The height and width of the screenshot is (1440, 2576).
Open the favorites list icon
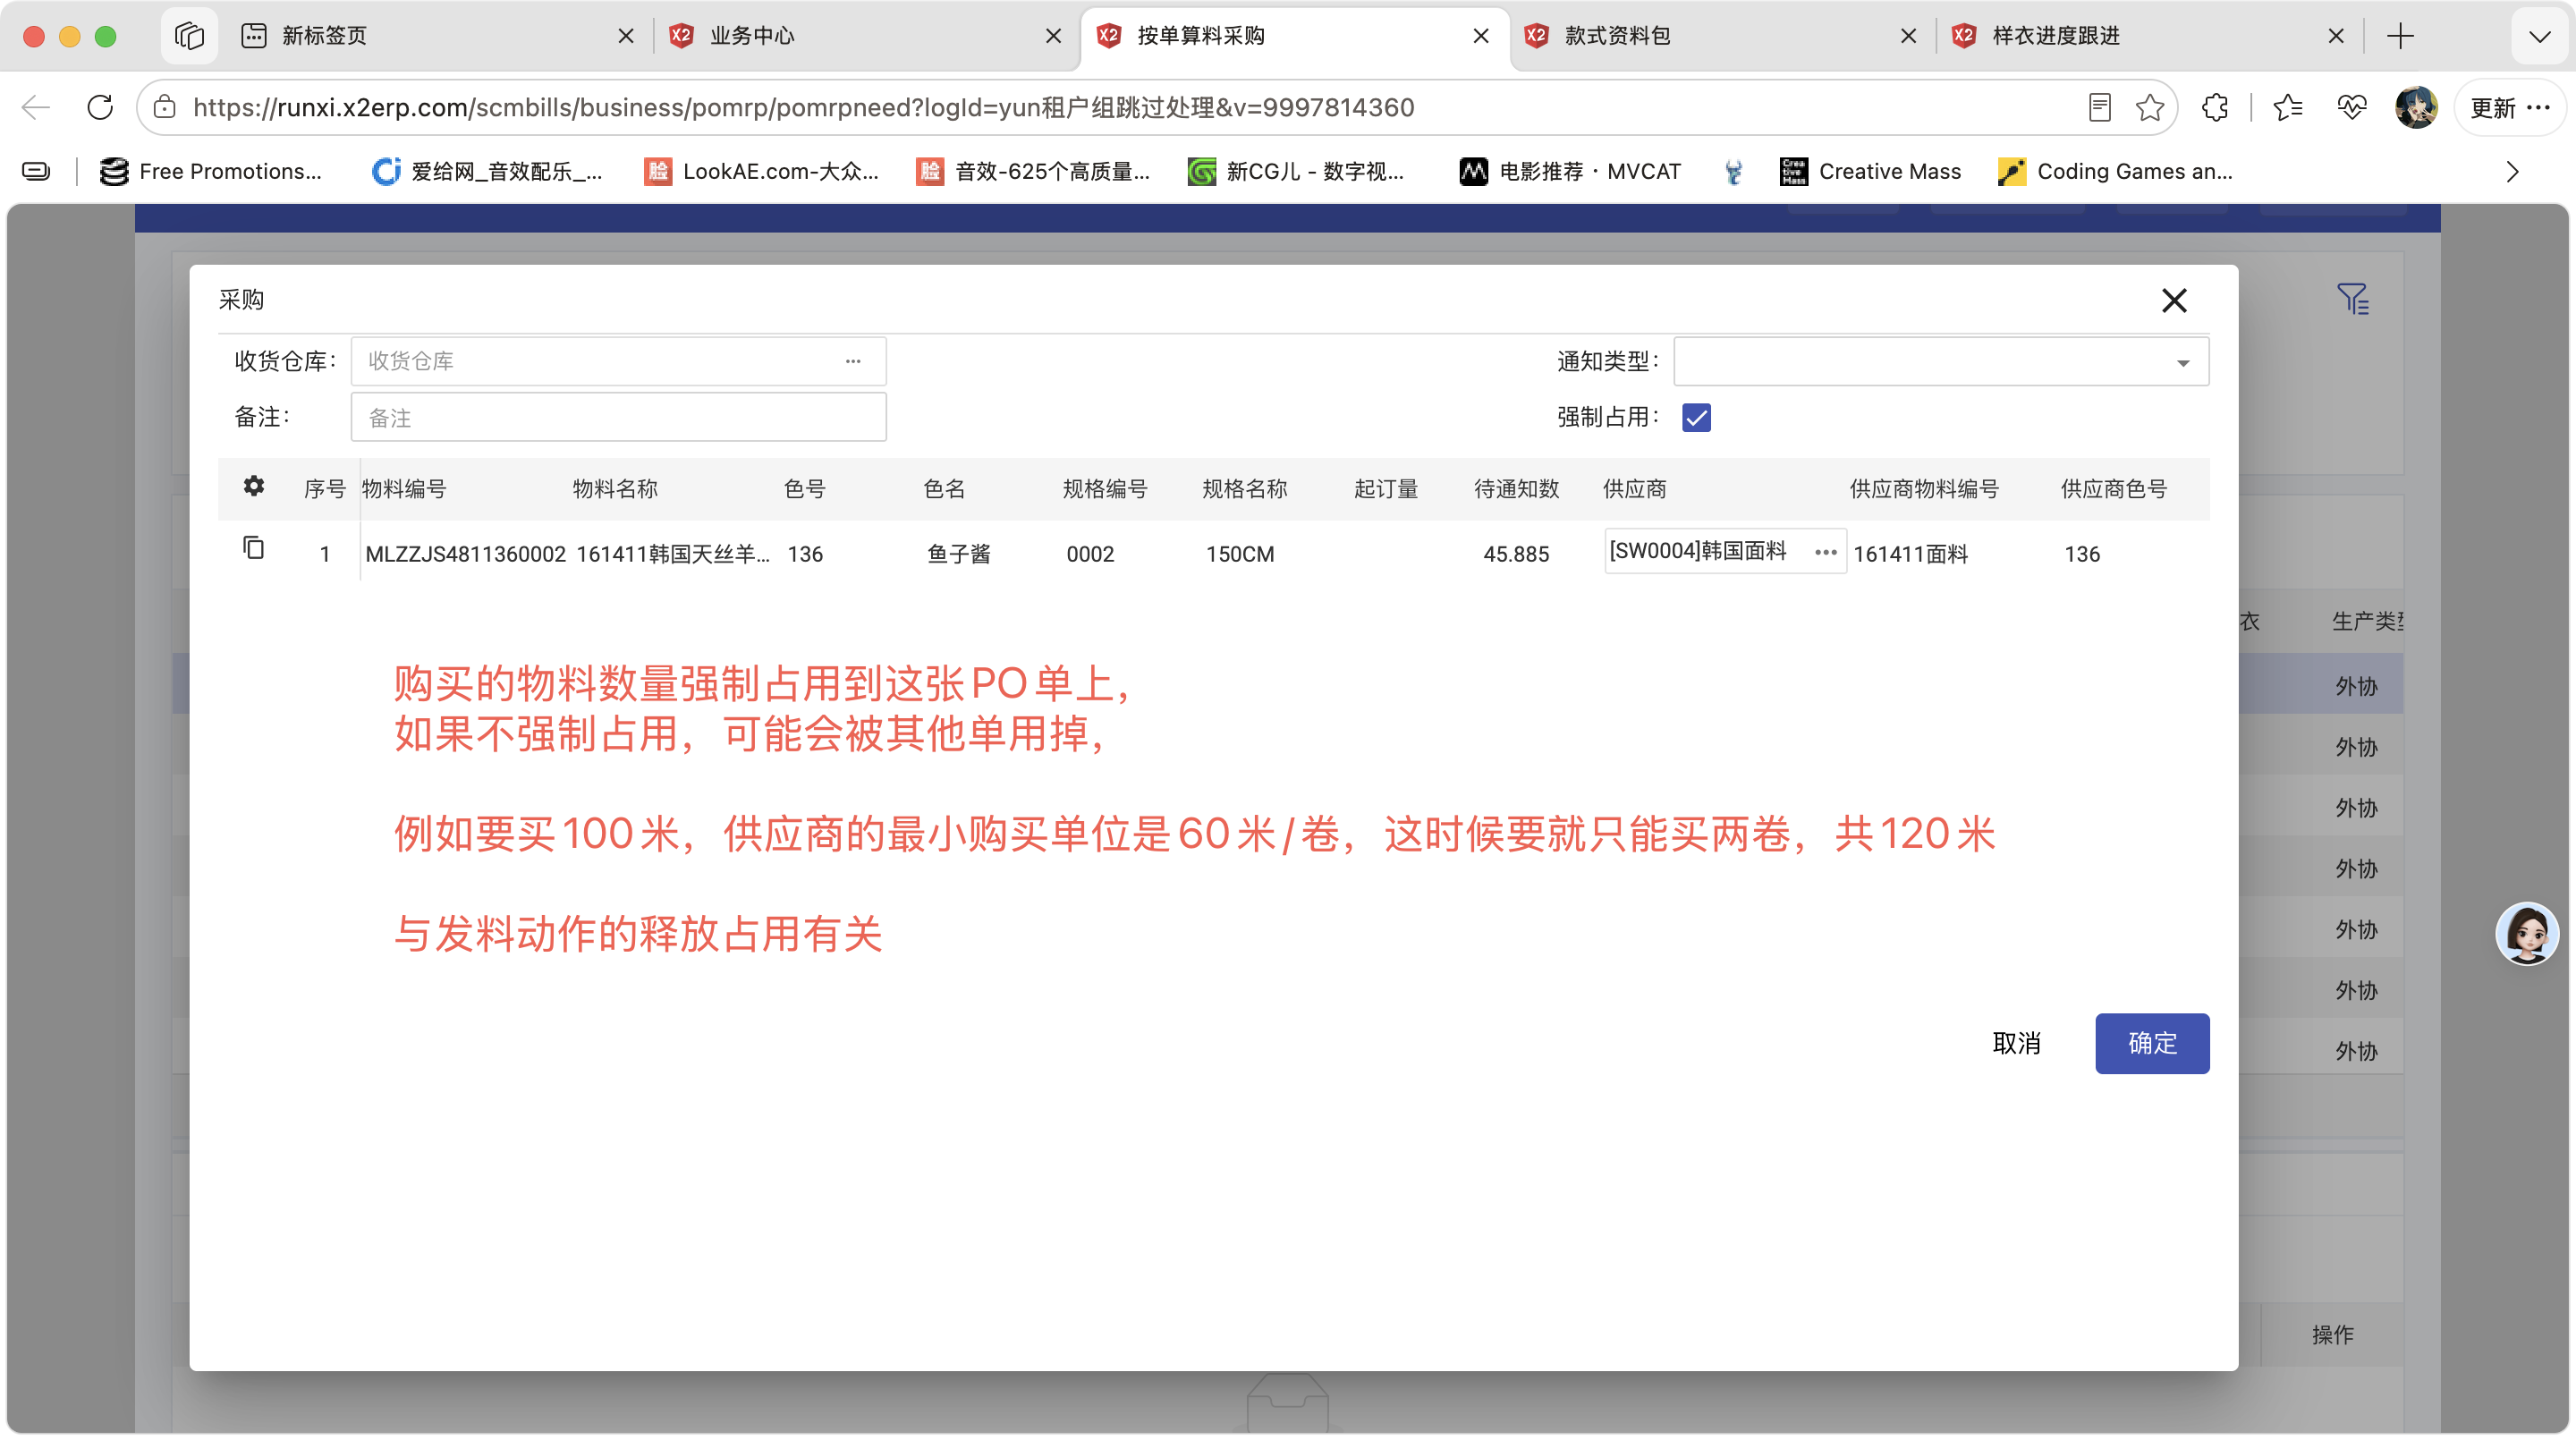(2288, 107)
